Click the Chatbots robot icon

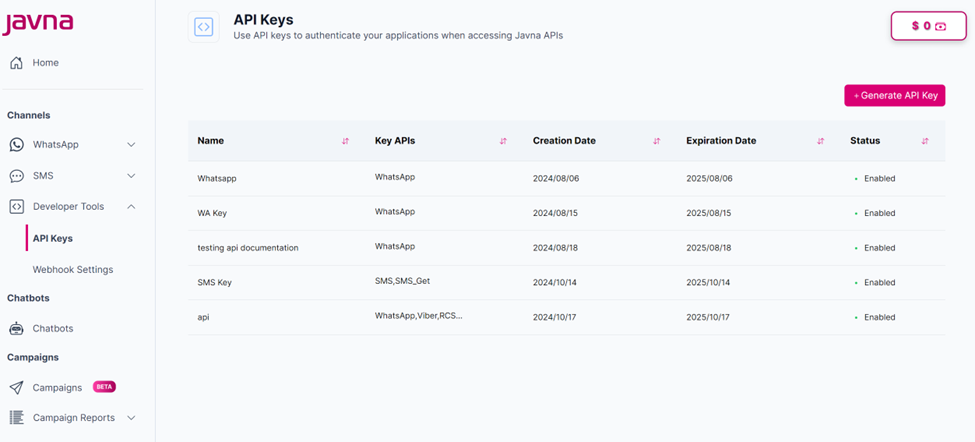tap(17, 328)
